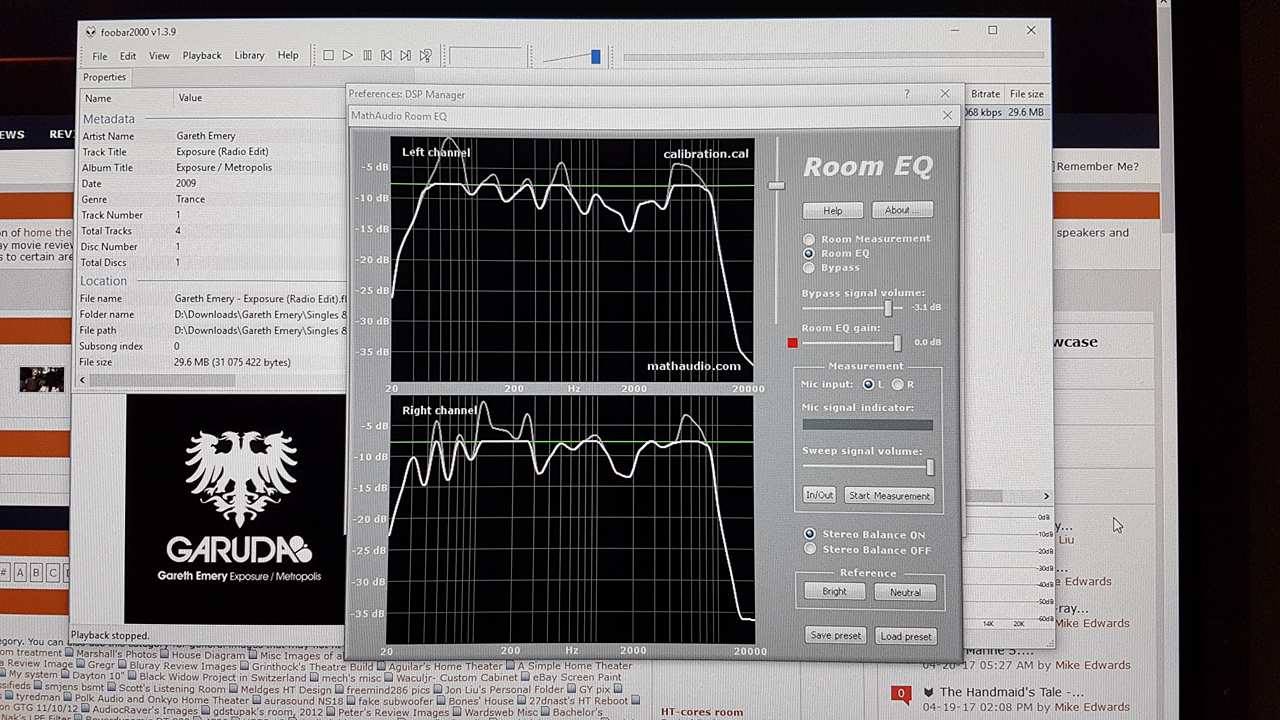Select Bypass mode radio button
This screenshot has height=720, width=1280.
(808, 268)
